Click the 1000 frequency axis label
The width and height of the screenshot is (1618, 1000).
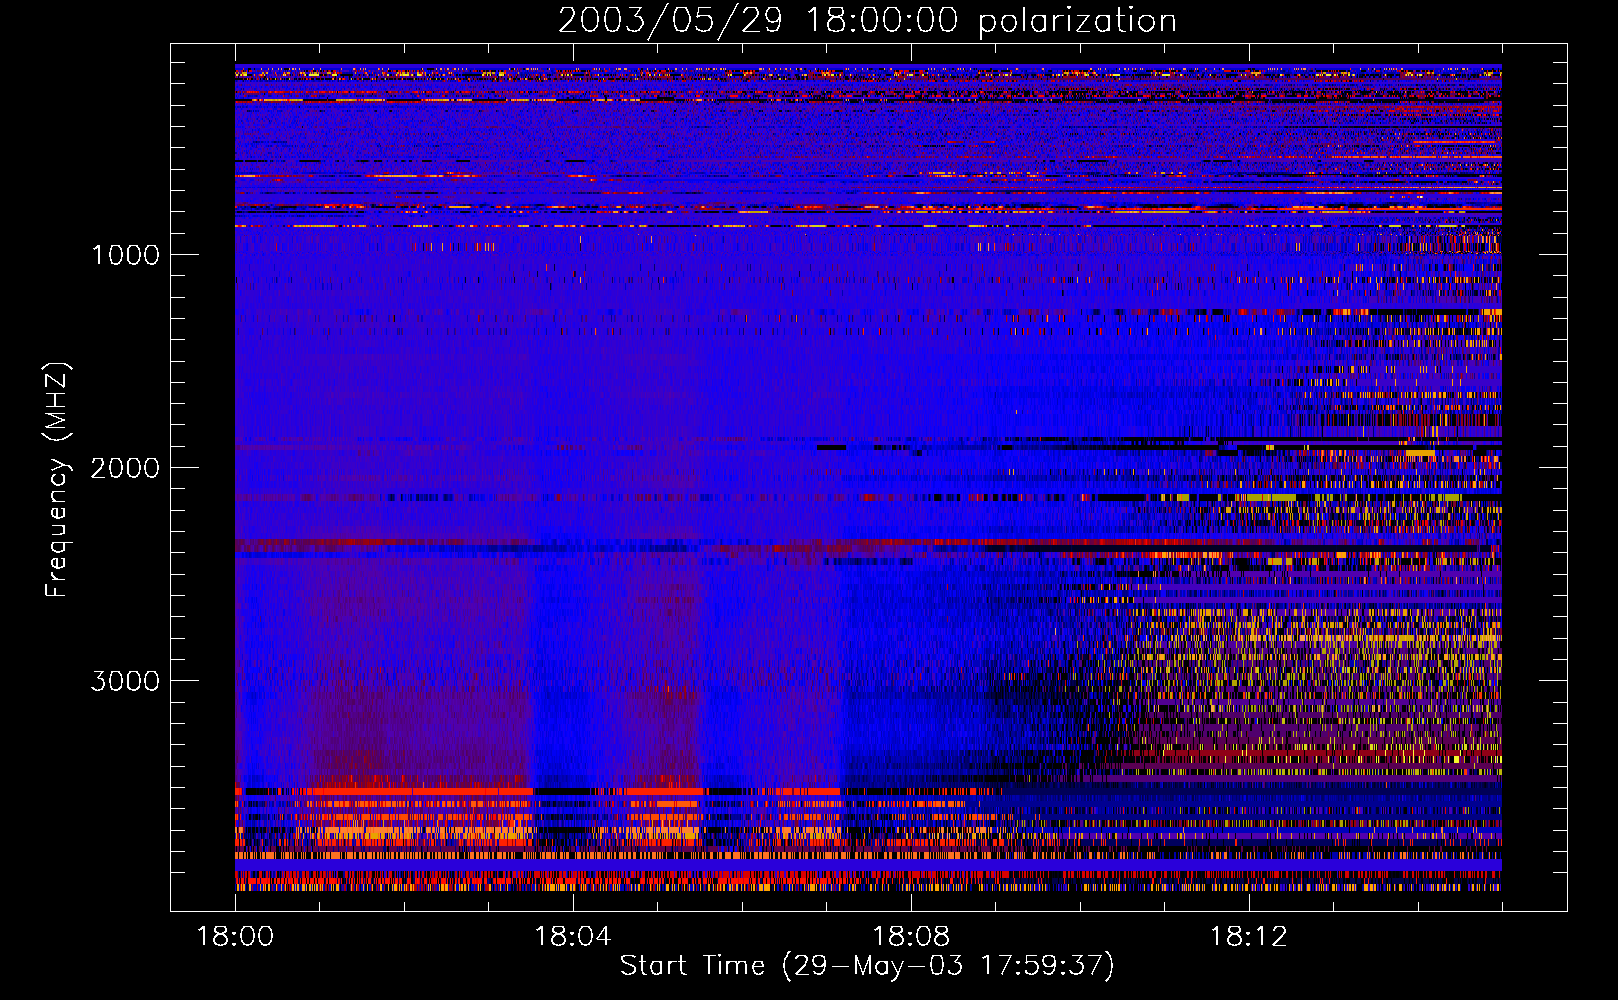tap(125, 255)
